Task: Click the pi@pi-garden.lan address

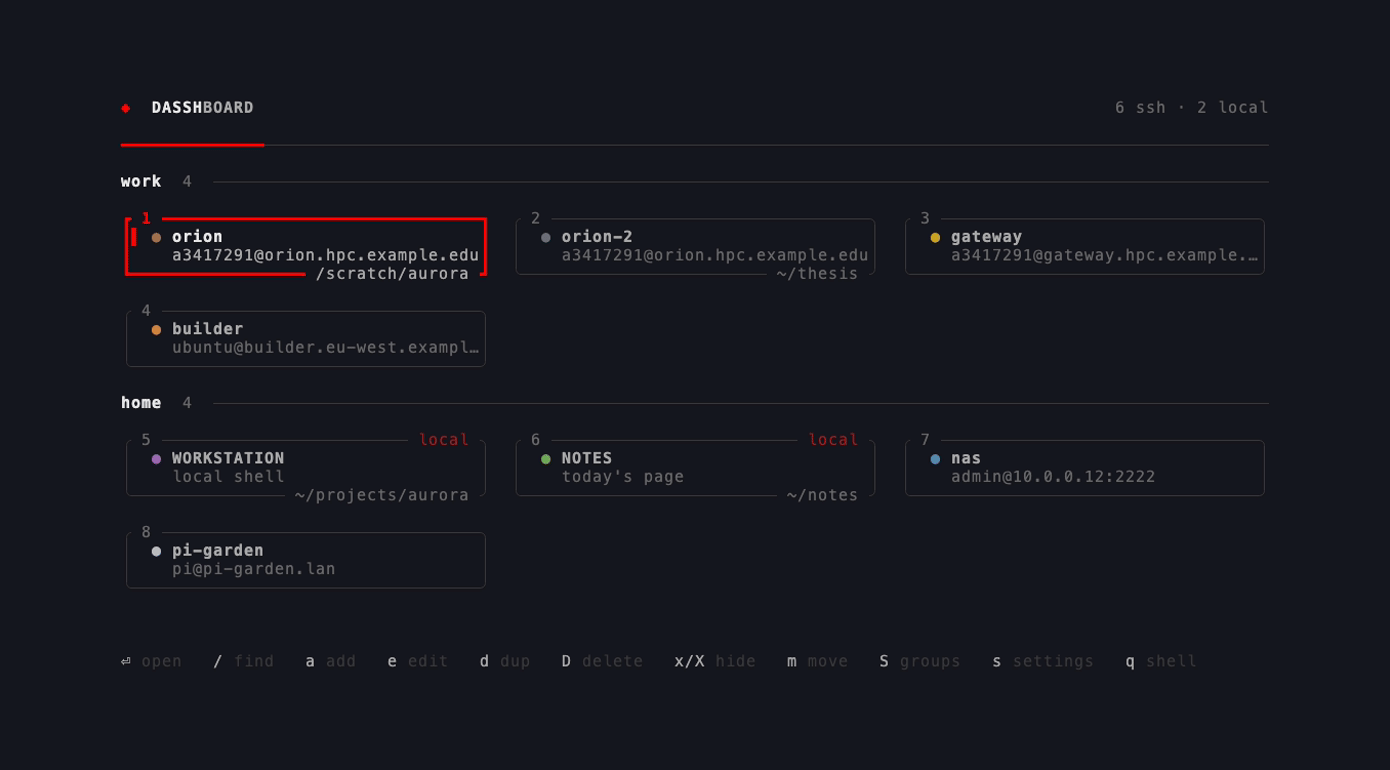Action: (x=254, y=569)
